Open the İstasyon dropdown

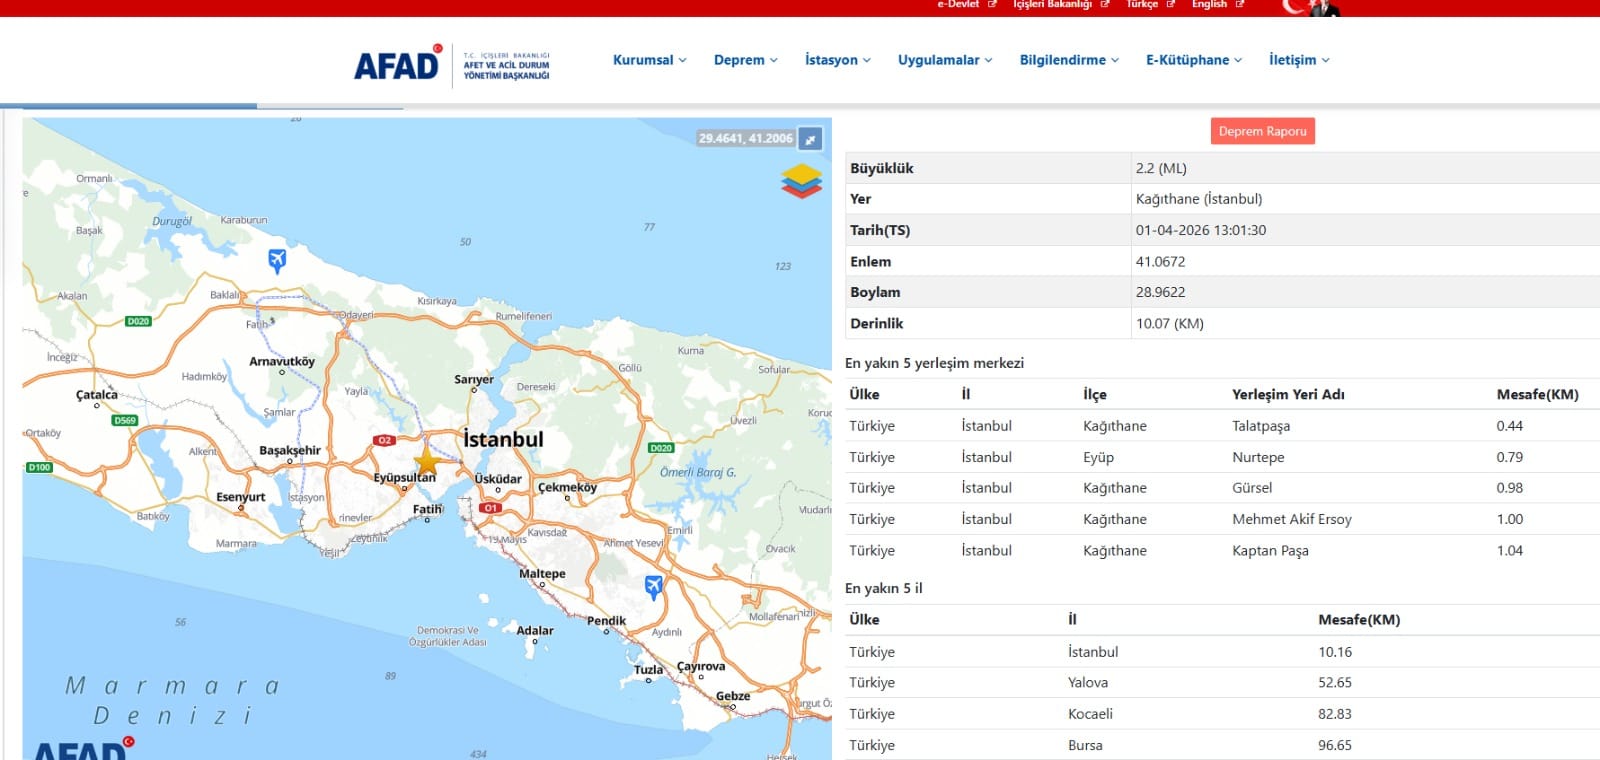[x=837, y=60]
